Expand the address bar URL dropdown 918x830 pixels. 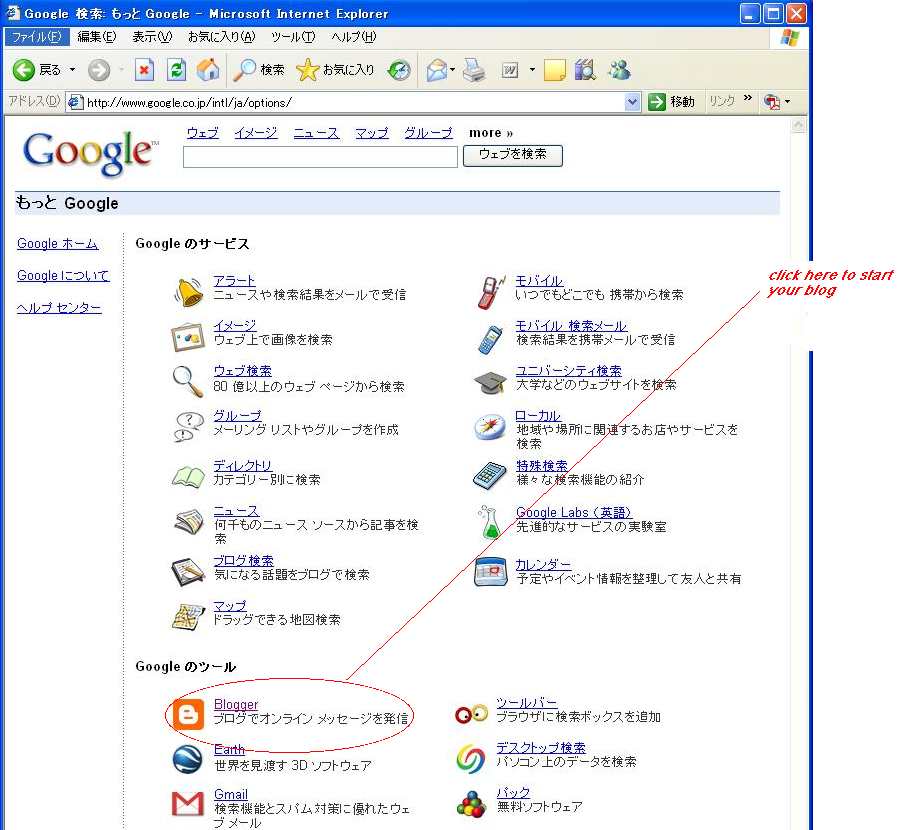pyautogui.click(x=632, y=102)
